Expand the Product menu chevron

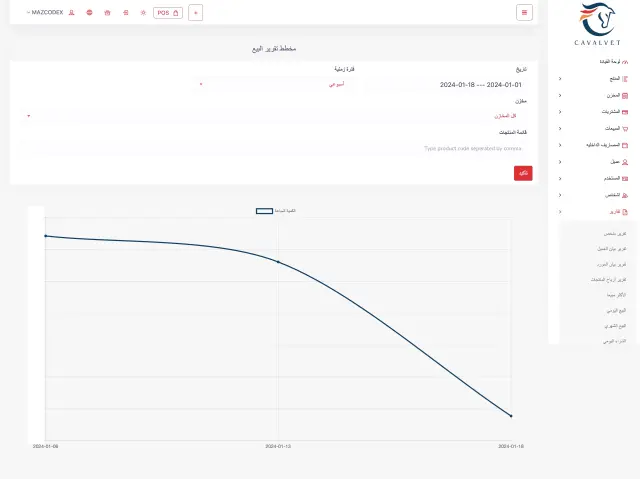tap(560, 79)
